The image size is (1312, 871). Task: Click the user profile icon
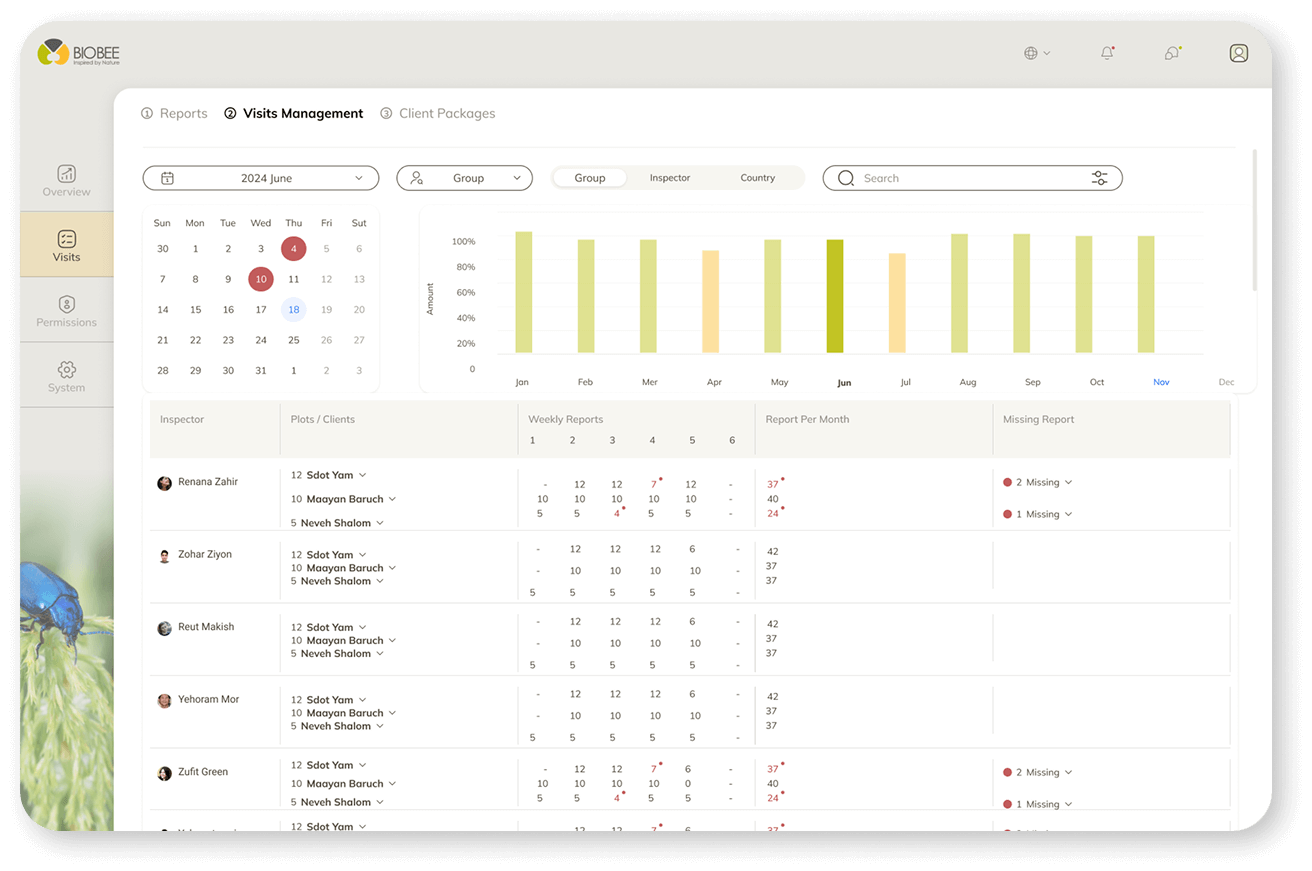[x=1238, y=53]
